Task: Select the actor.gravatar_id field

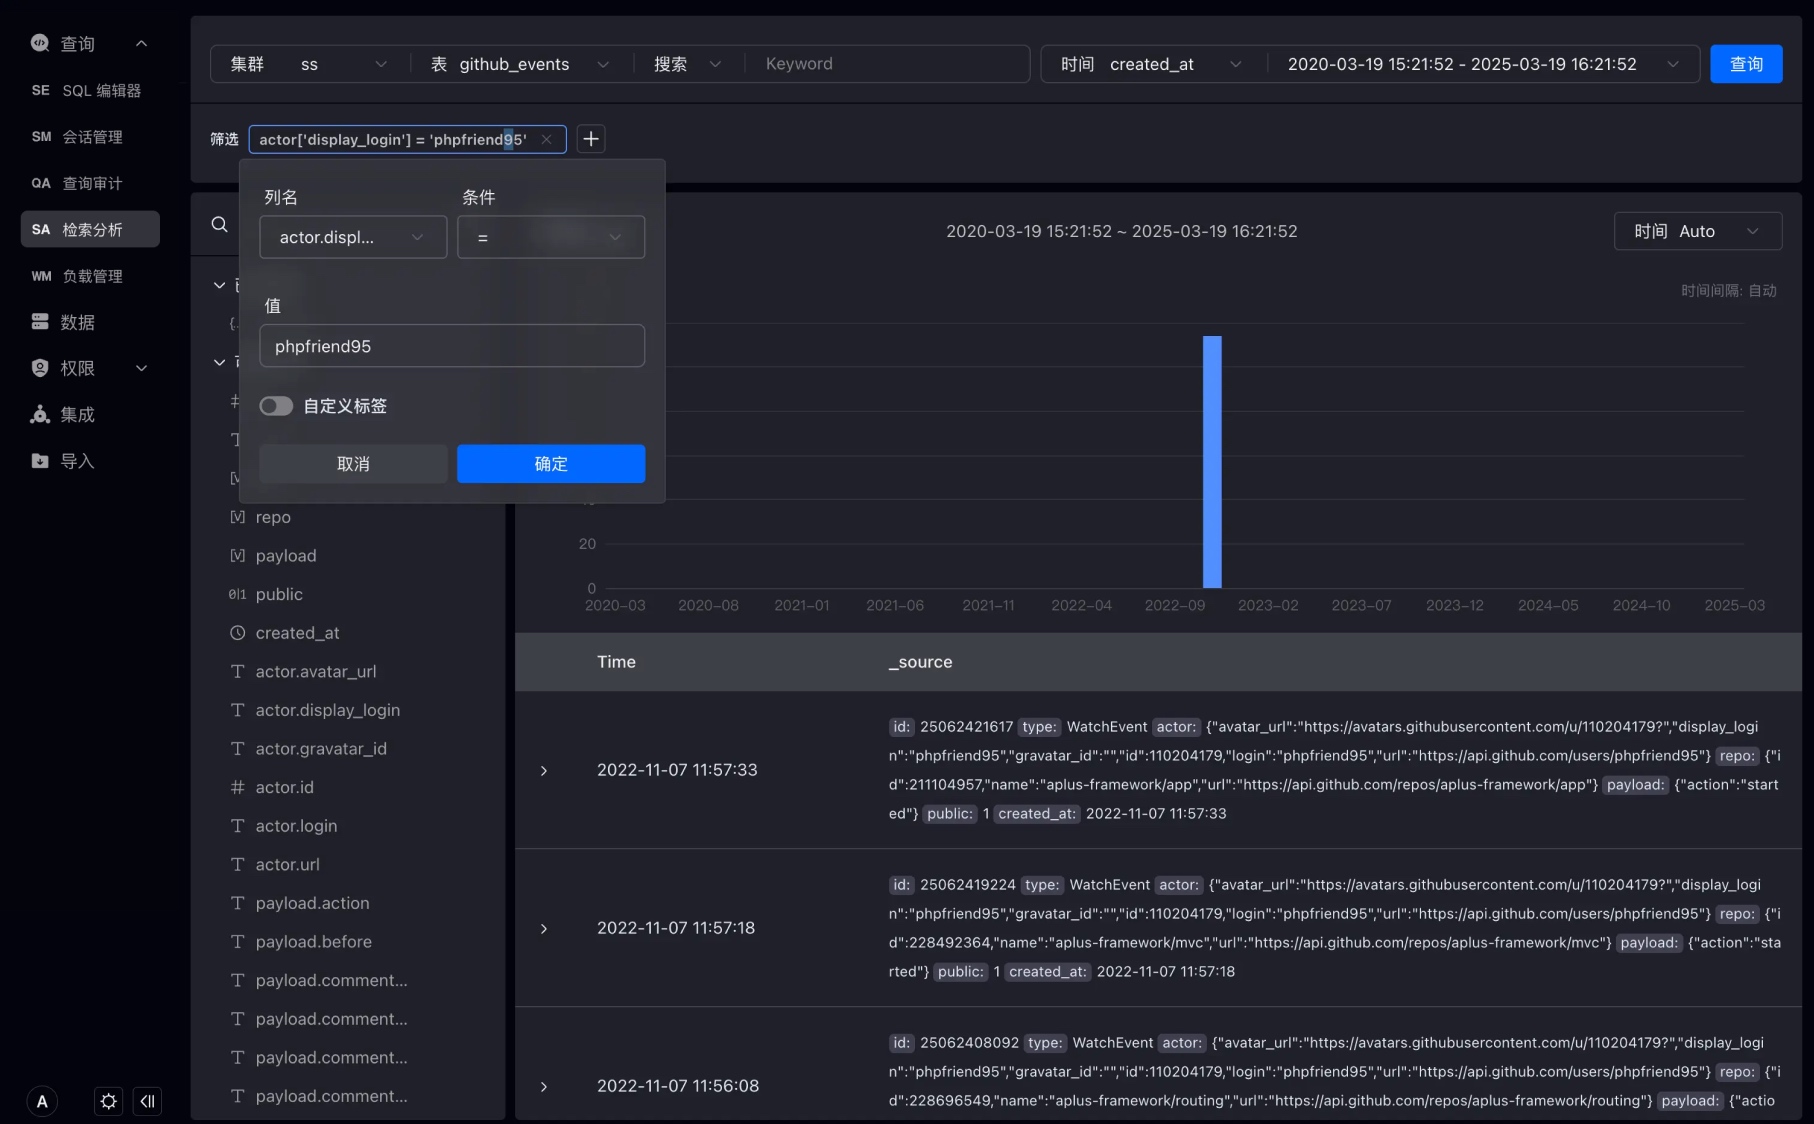Action: click(x=321, y=748)
